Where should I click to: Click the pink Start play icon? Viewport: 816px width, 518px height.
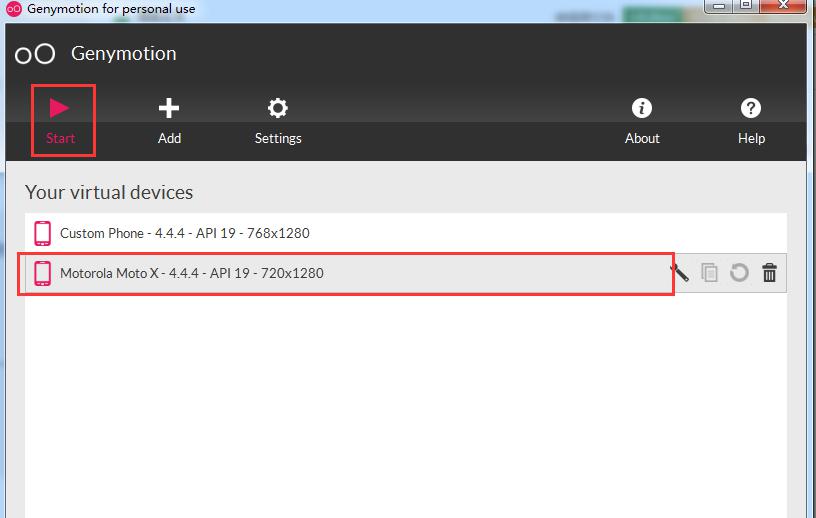(59, 108)
